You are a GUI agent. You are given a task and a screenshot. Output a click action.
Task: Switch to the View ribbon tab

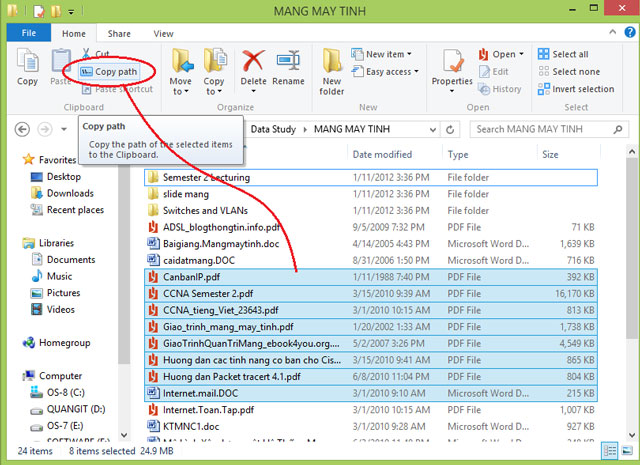pyautogui.click(x=163, y=33)
